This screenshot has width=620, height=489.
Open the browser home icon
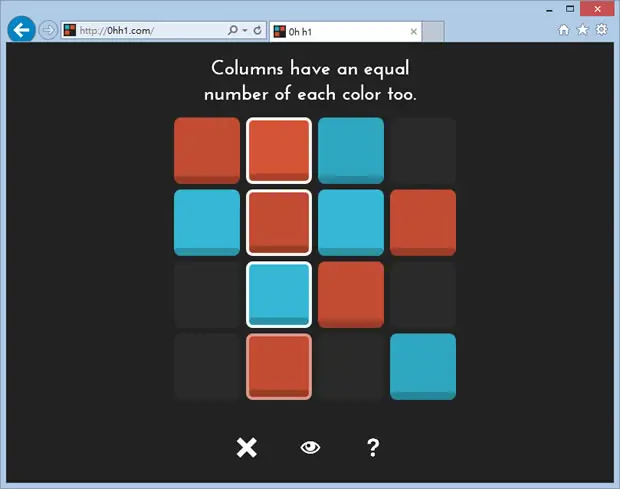564,30
